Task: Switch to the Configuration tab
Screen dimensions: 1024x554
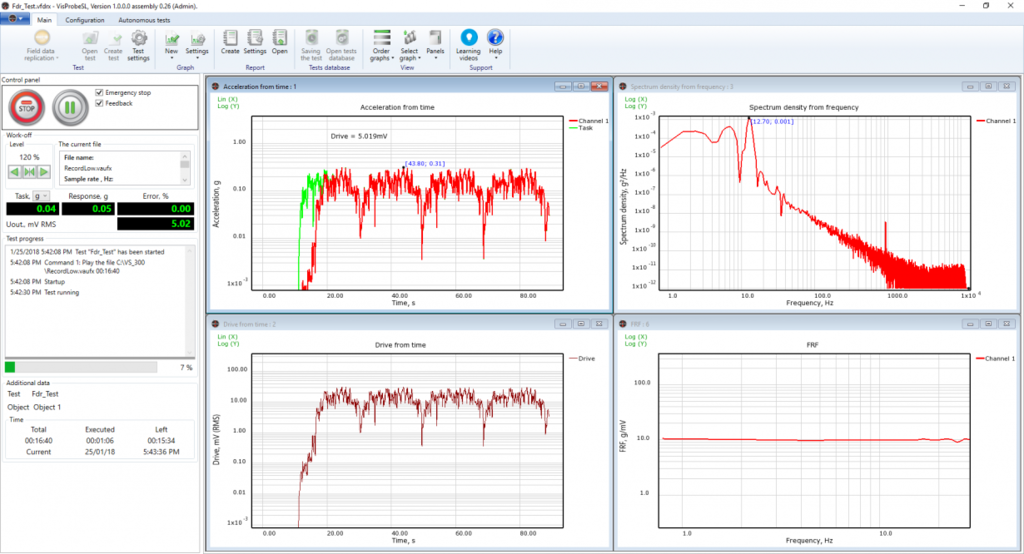Action: (85, 19)
